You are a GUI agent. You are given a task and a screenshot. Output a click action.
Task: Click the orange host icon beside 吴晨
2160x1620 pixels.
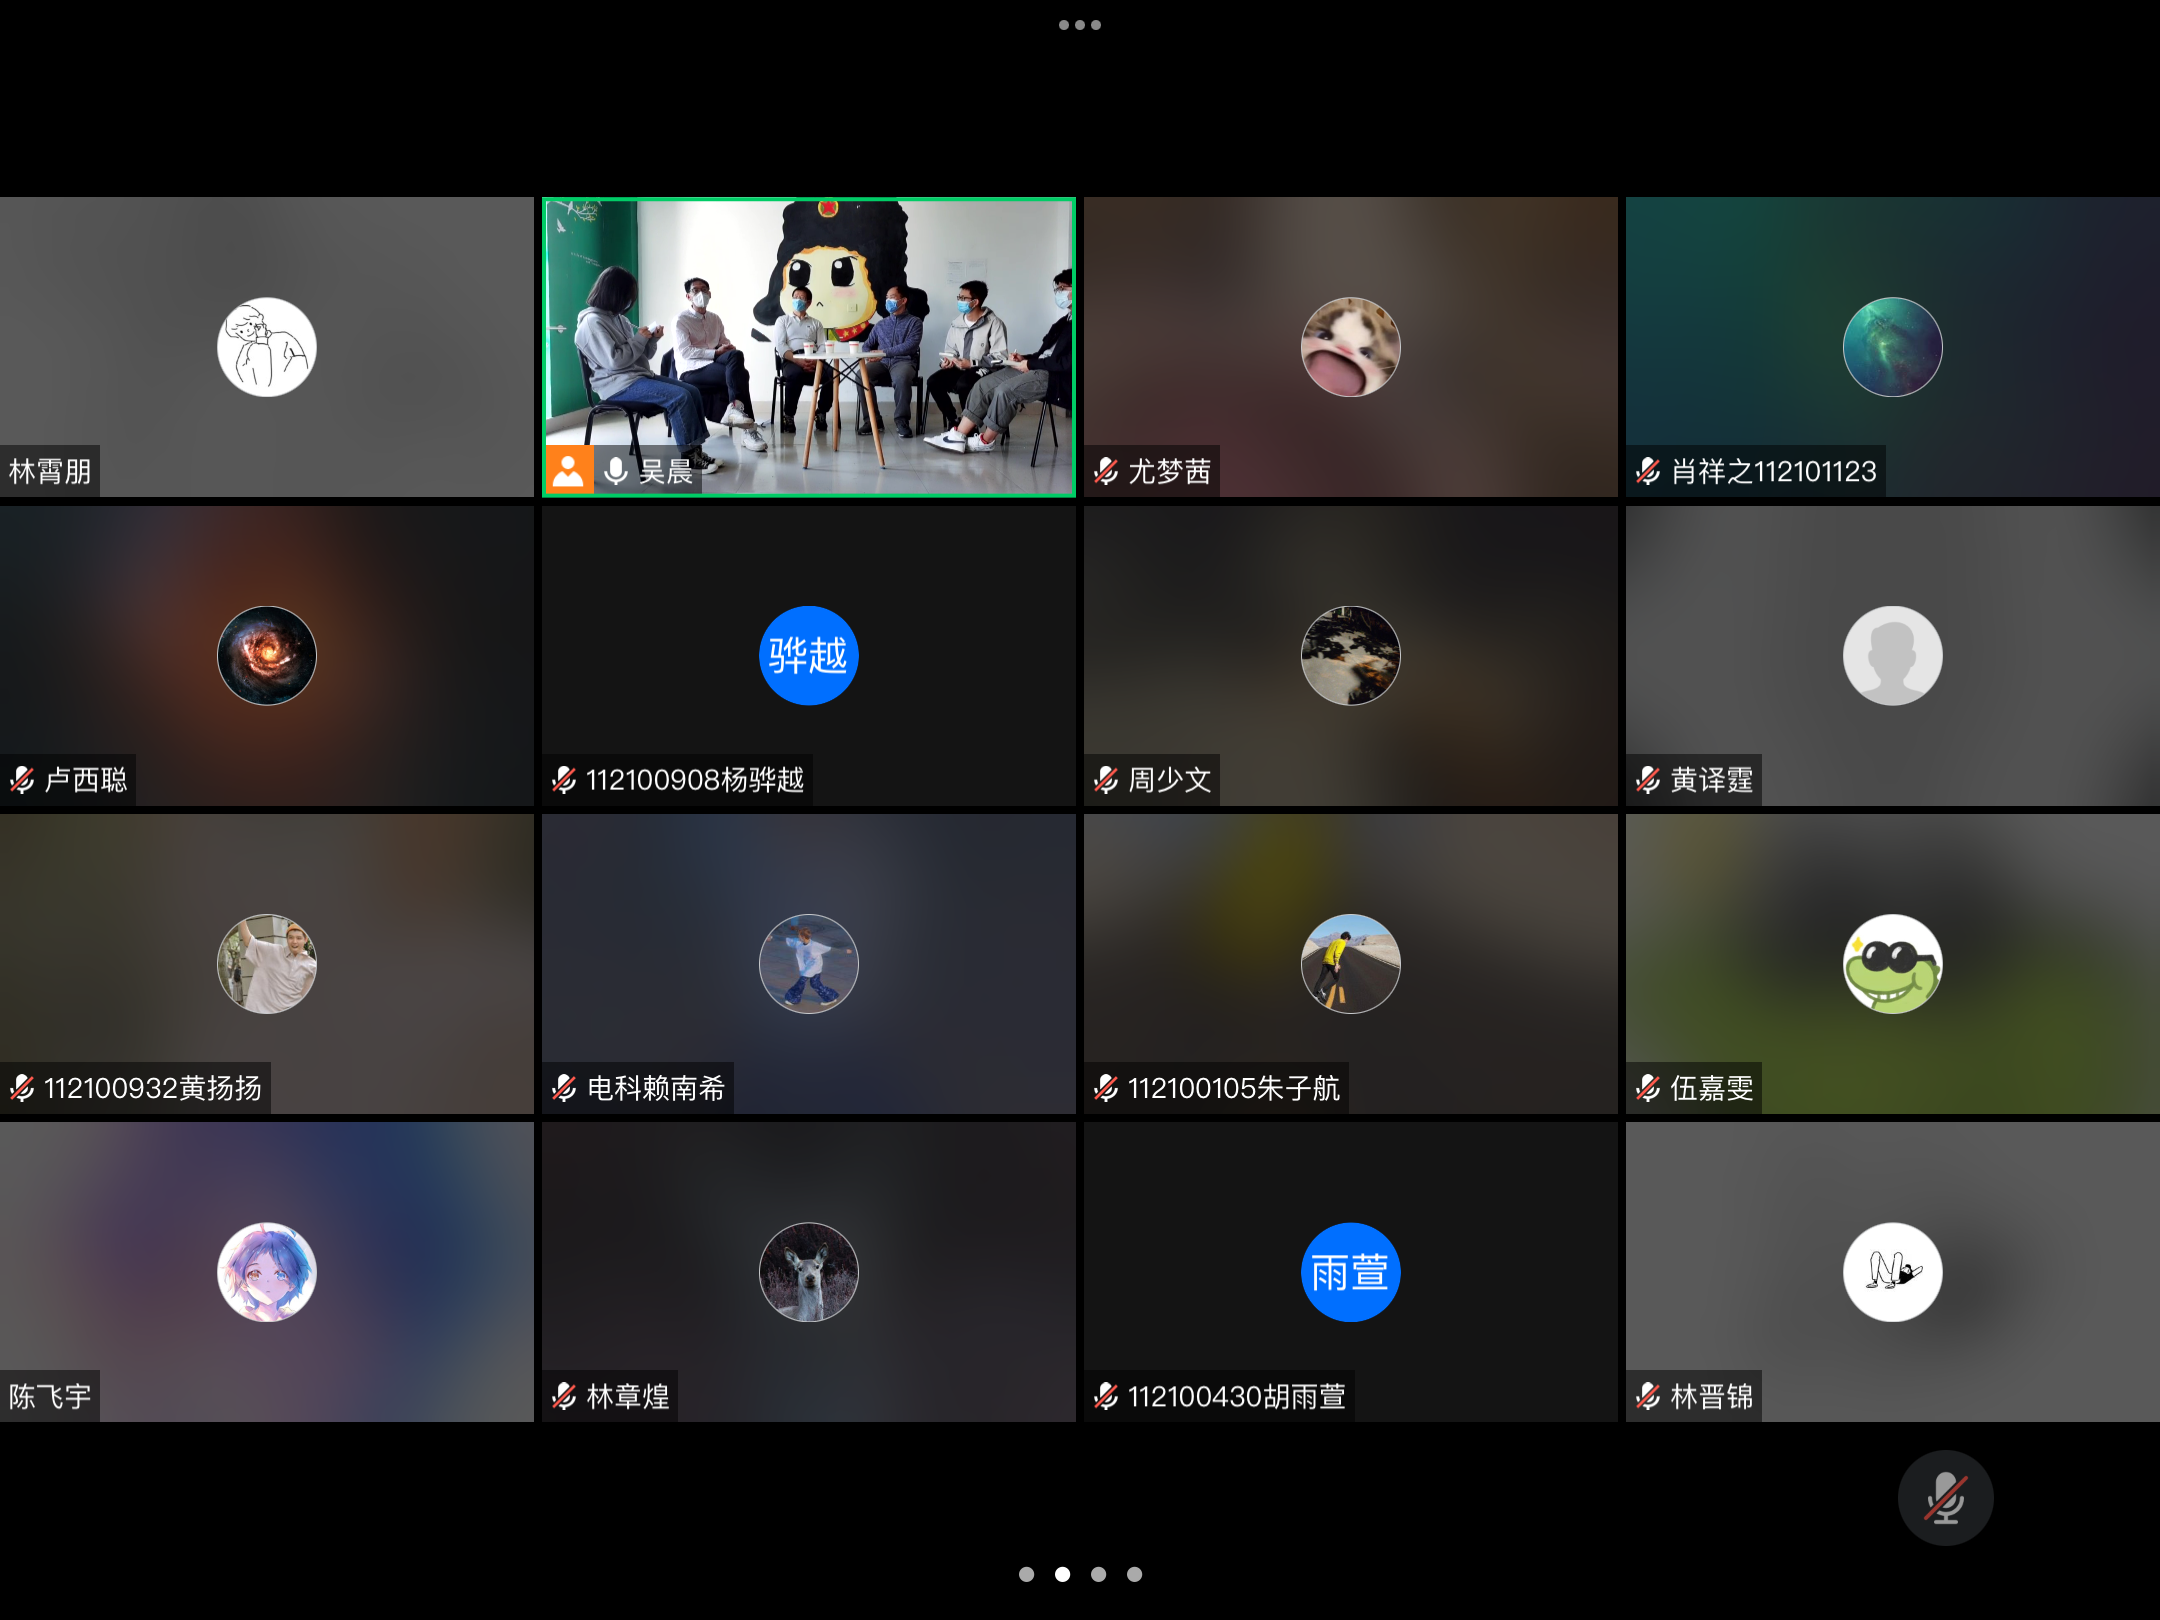pos(568,470)
